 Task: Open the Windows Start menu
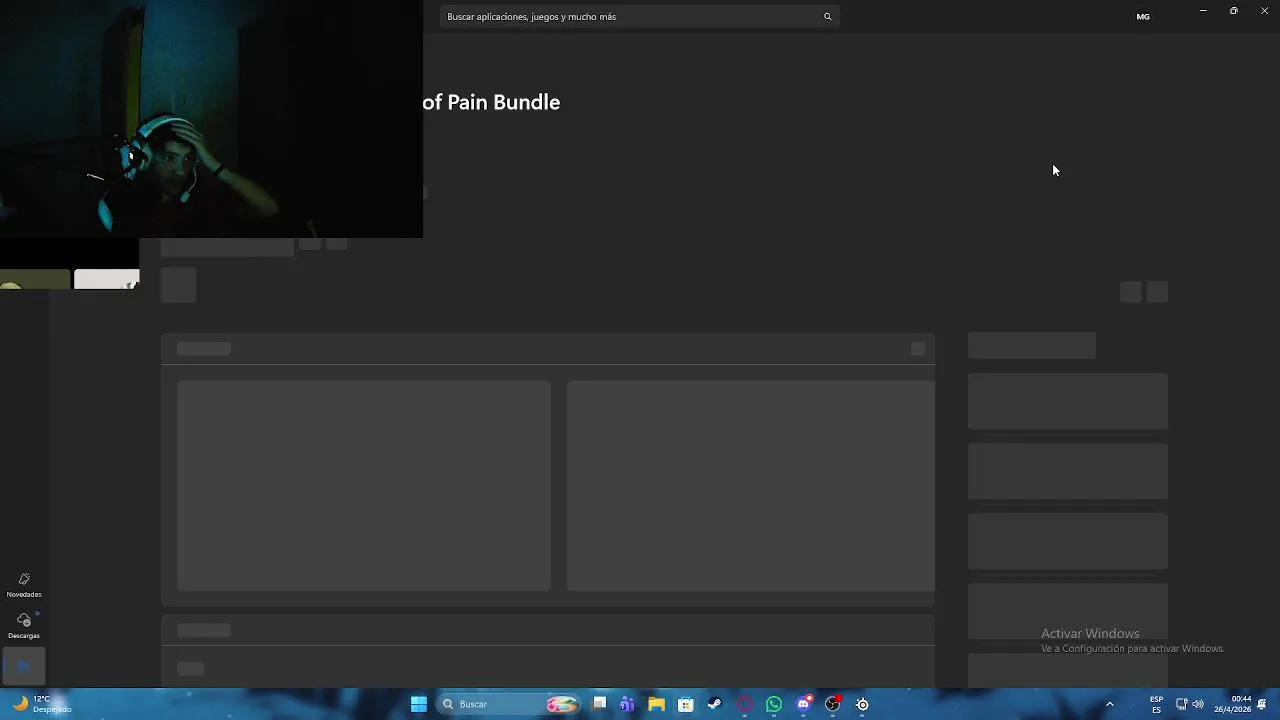point(419,704)
